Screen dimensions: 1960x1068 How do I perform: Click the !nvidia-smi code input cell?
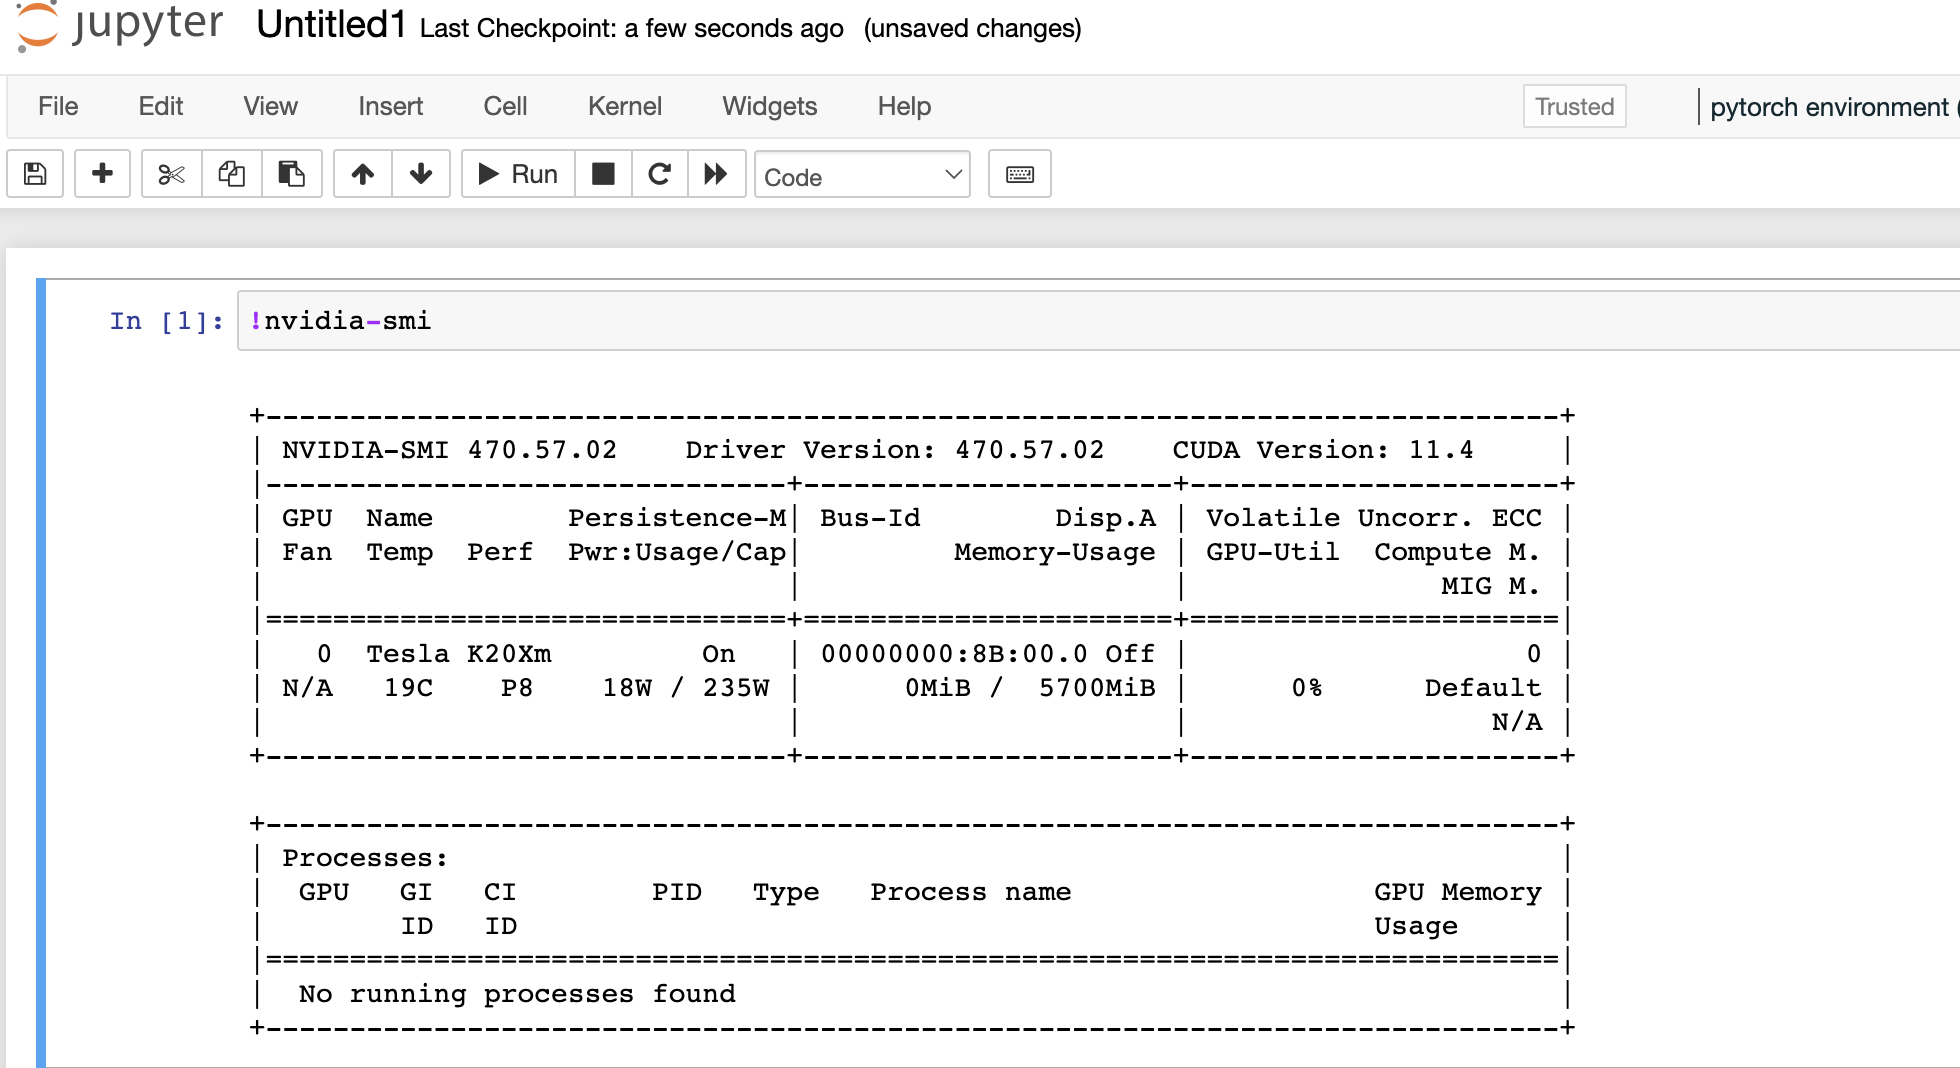[x=1098, y=321]
